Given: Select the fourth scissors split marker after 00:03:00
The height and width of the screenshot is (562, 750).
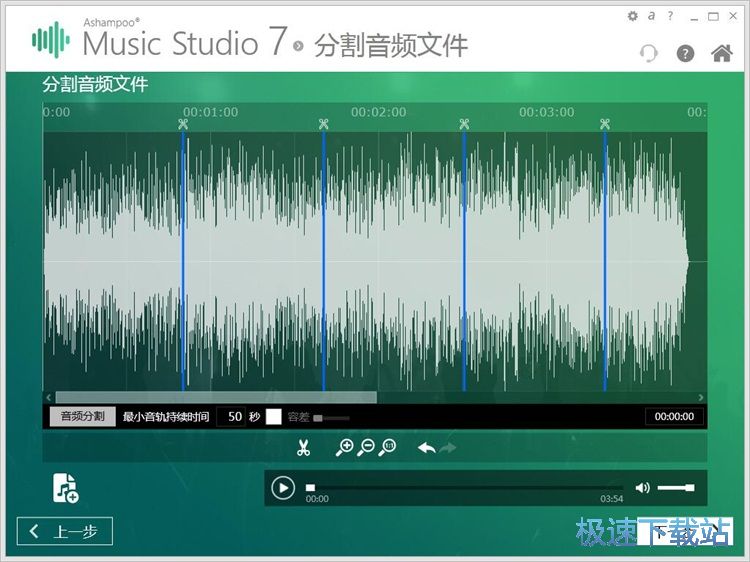Looking at the screenshot, I should click(605, 124).
